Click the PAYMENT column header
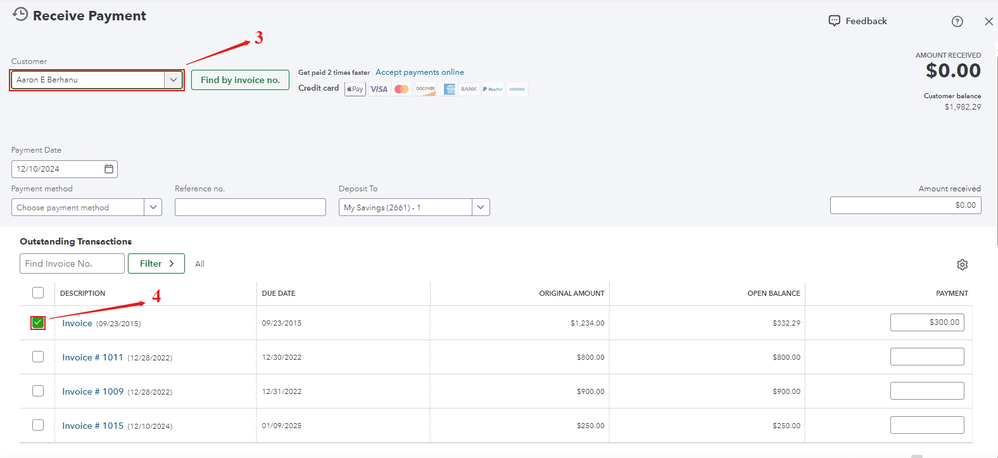Viewport: 998px width, 458px height. click(x=952, y=293)
